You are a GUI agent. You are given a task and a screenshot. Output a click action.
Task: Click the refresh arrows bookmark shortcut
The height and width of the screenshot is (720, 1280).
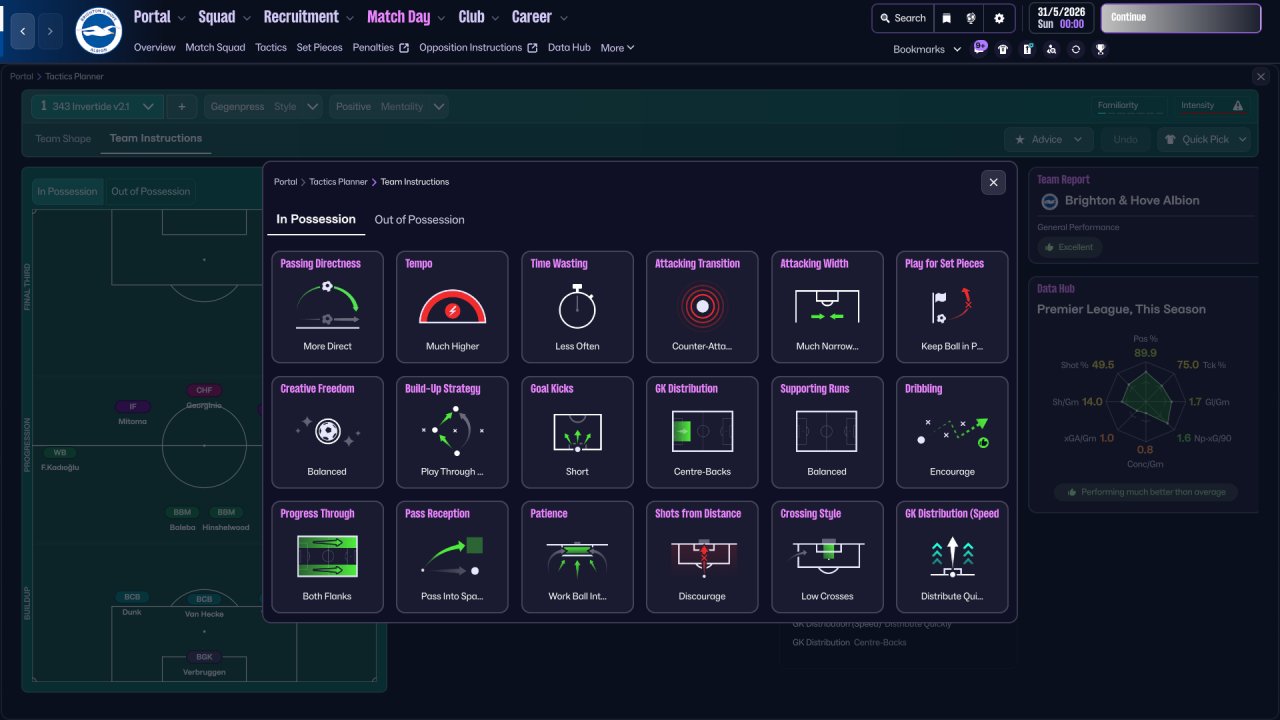tap(1076, 49)
